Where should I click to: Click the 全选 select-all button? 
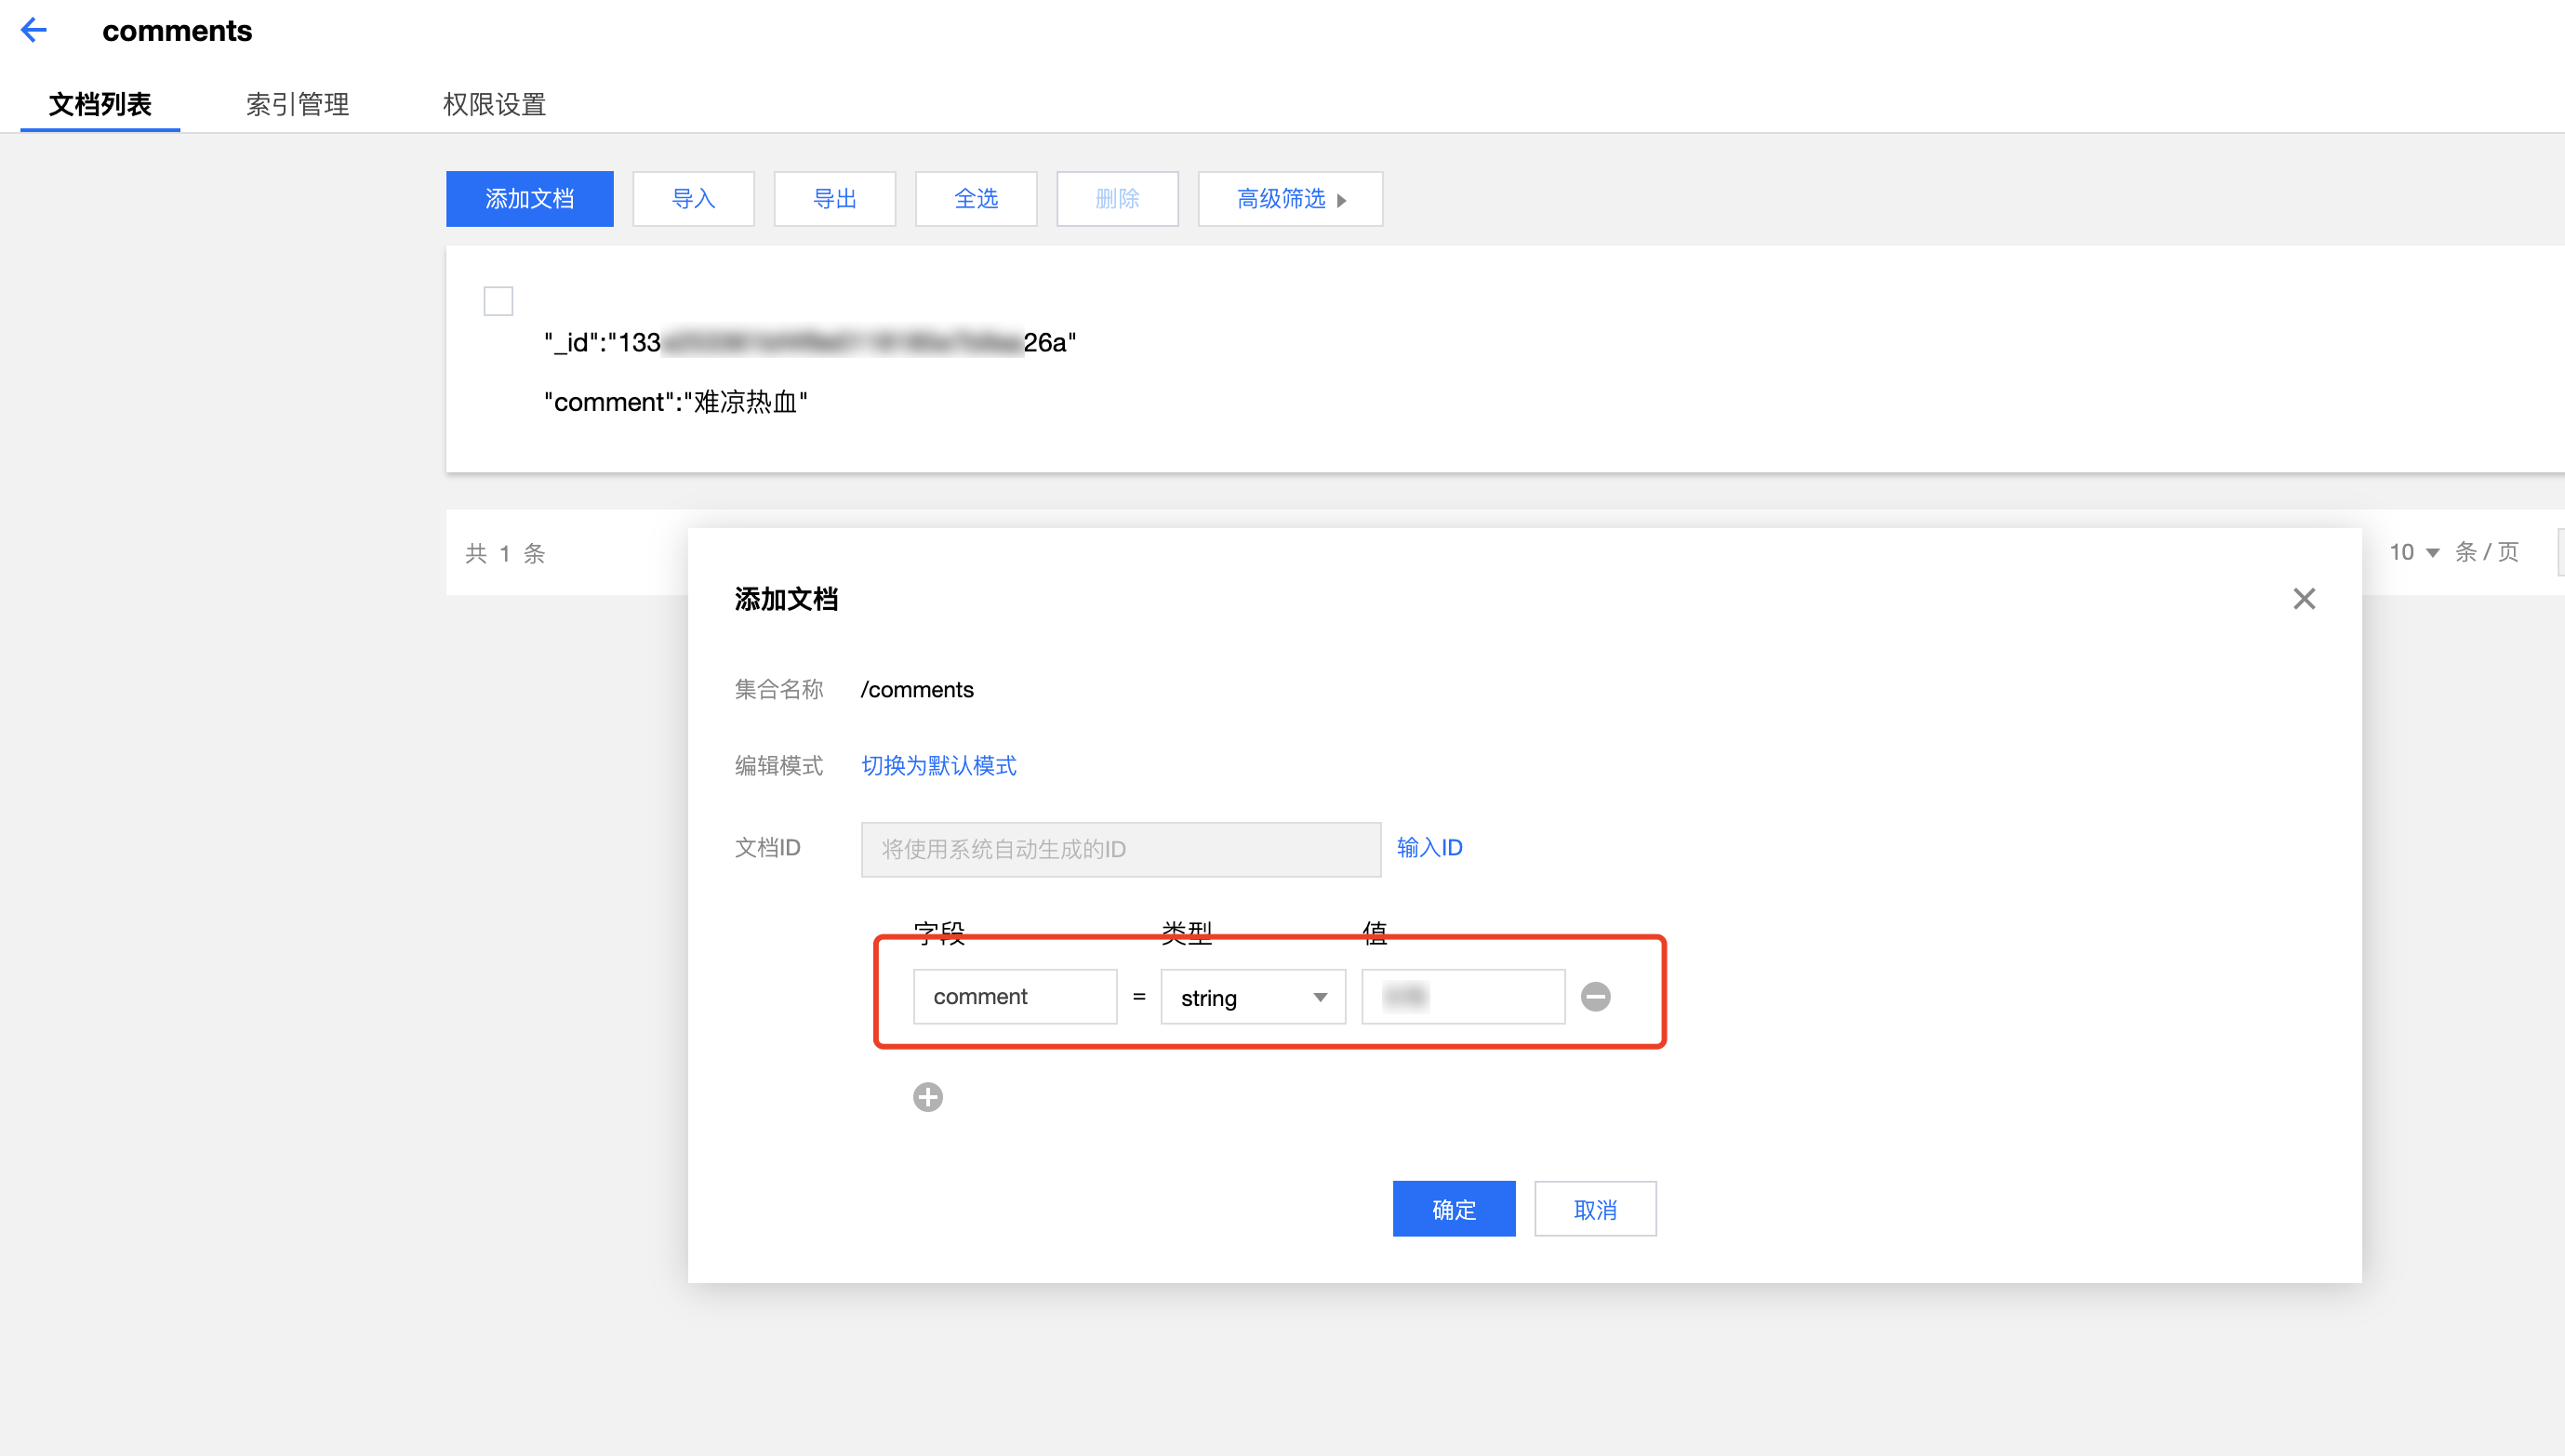click(975, 199)
